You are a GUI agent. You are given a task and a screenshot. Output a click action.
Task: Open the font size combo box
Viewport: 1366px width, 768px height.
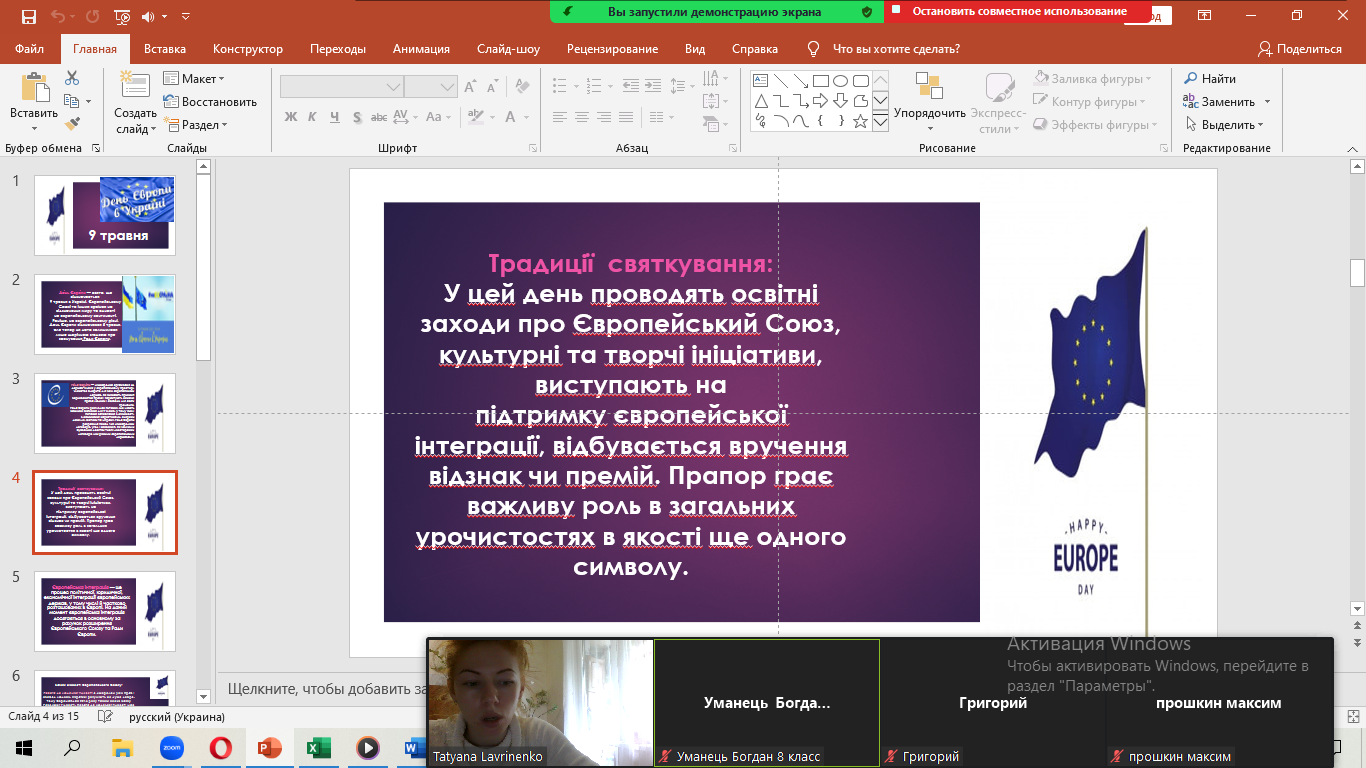(x=431, y=87)
